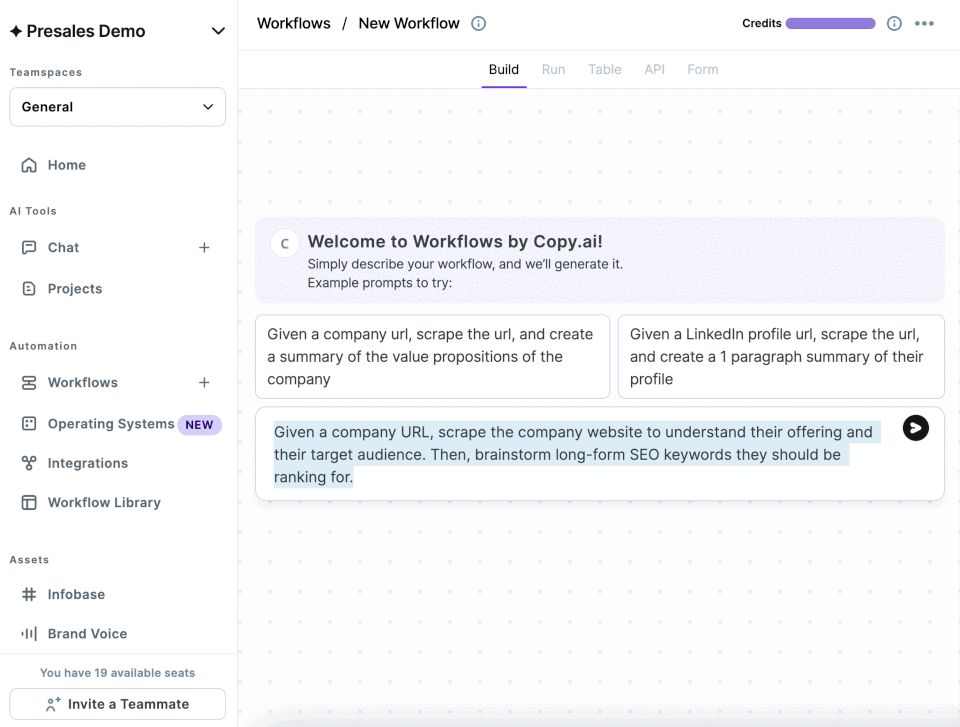960x727 pixels.
Task: Open Operating Systems section
Action: (x=111, y=424)
